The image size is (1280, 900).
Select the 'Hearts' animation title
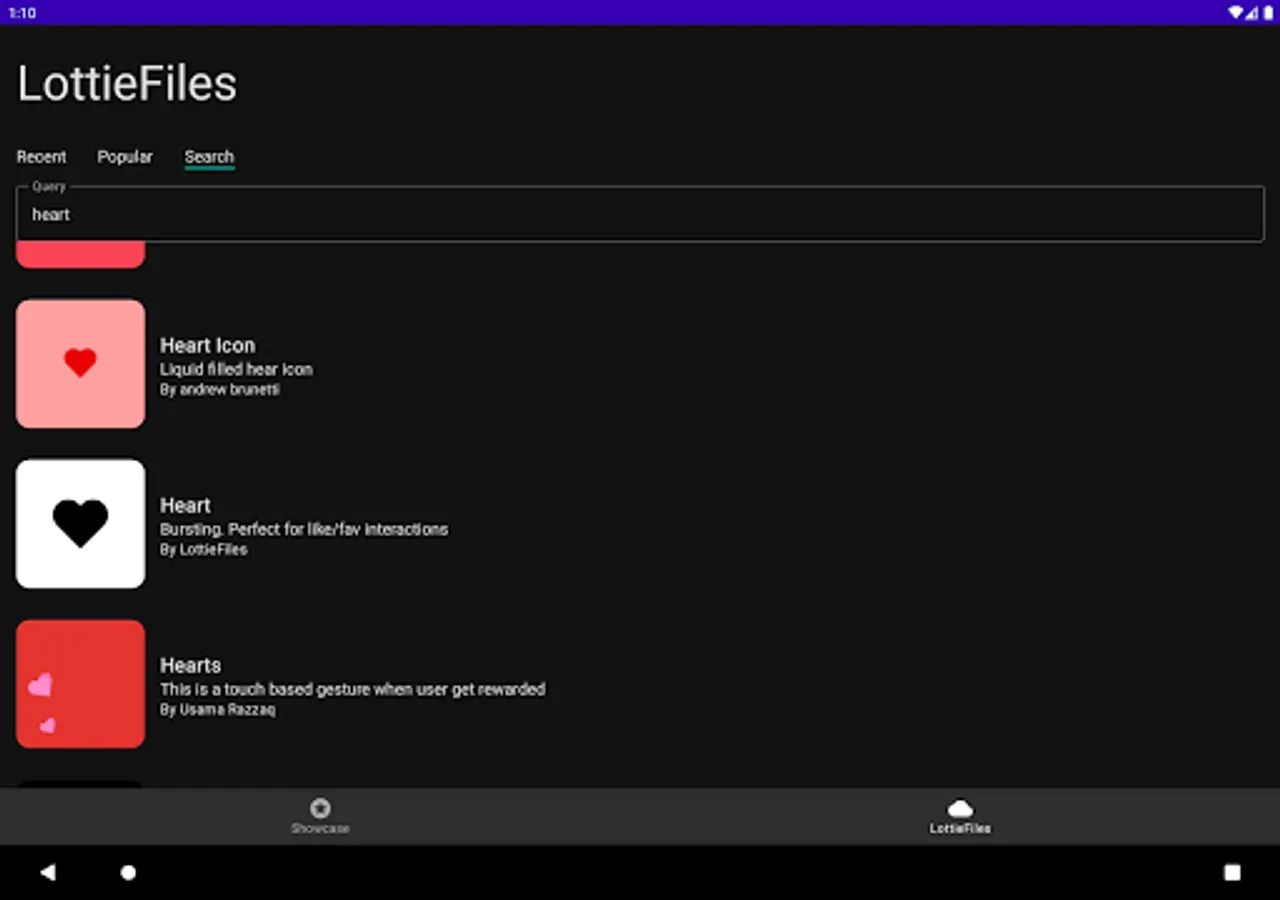[191, 665]
